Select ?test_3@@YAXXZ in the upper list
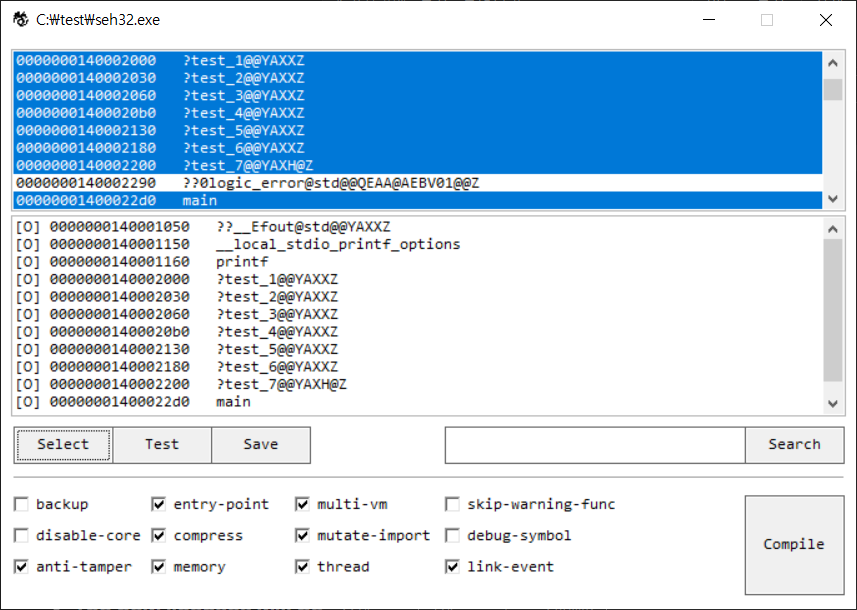This screenshot has height=610, width=857. coord(418,95)
